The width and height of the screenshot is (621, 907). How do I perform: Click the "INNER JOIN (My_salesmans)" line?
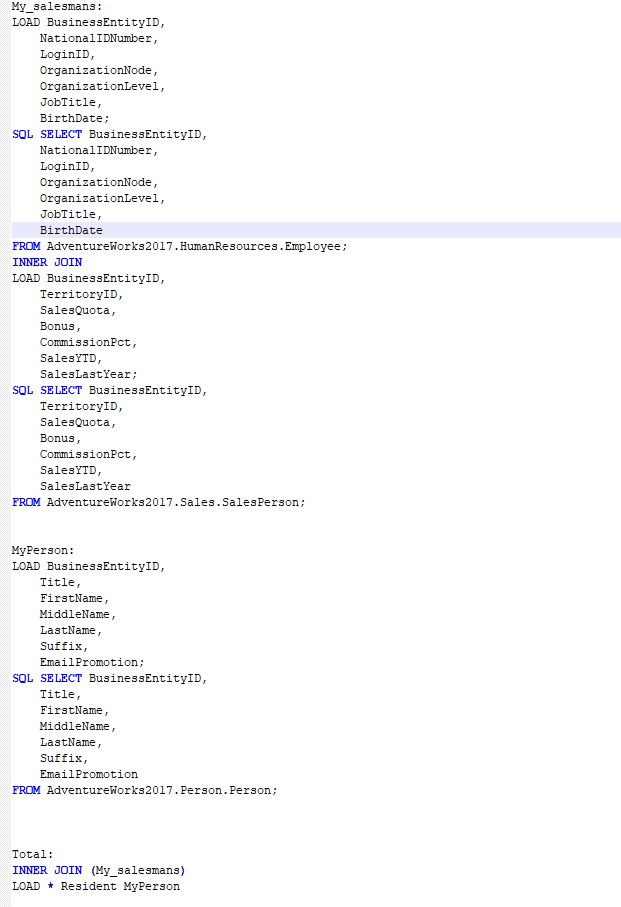click(99, 871)
